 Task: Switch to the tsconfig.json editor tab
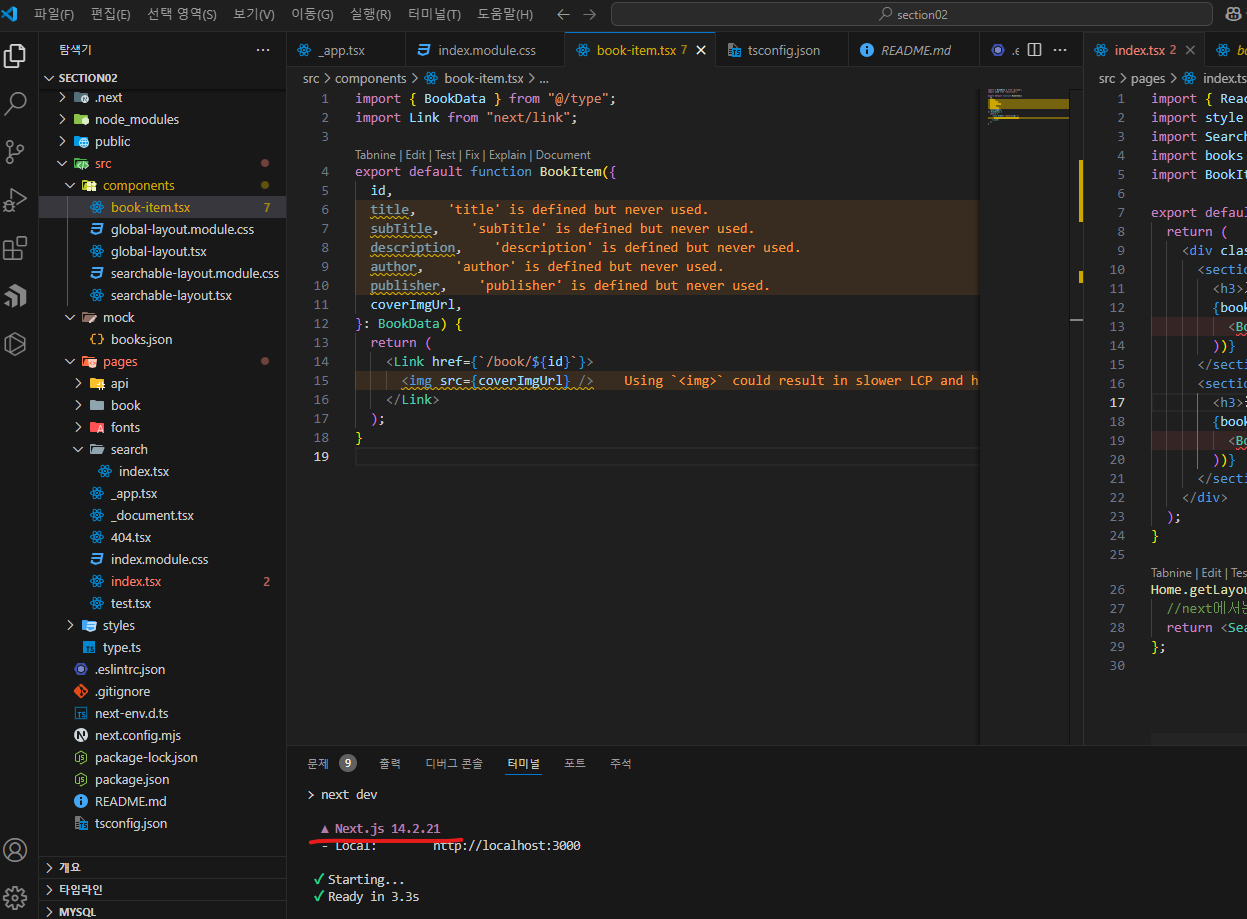point(783,50)
